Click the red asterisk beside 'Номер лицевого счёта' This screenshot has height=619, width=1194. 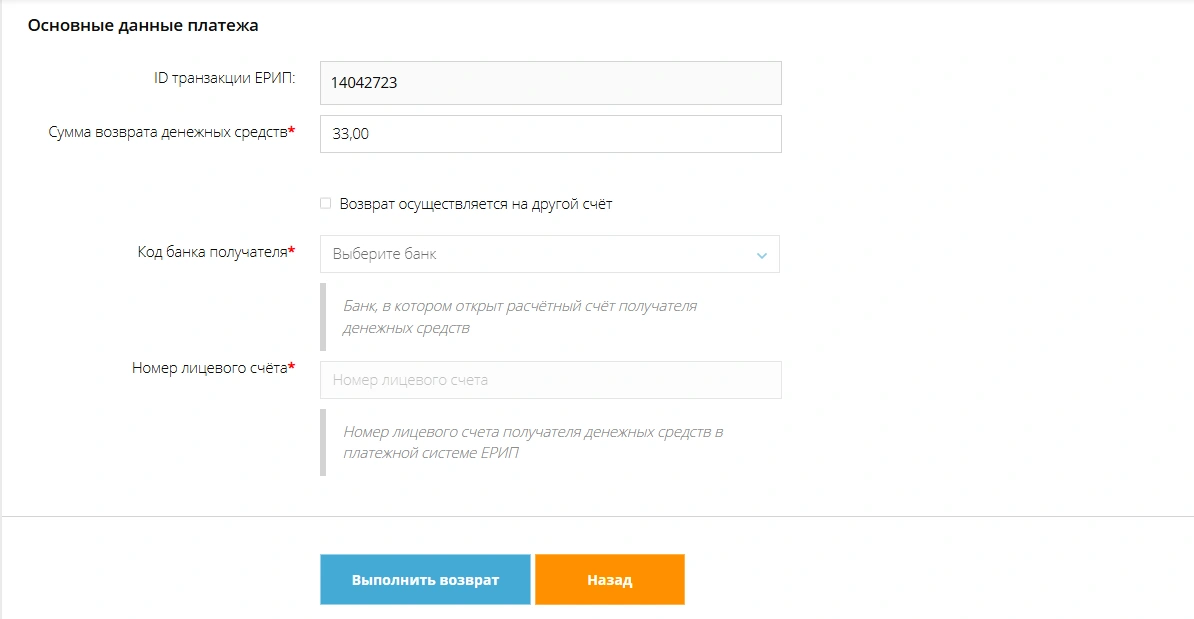pos(291,367)
